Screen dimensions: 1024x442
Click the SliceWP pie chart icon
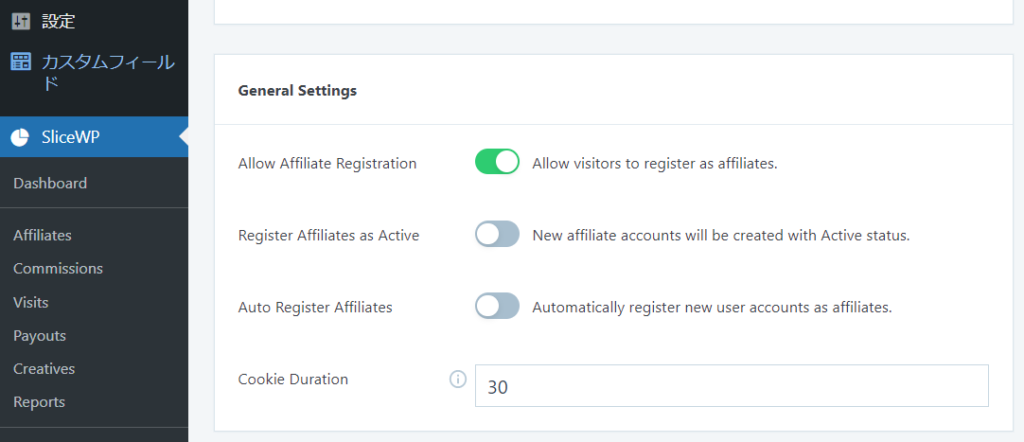tap(20, 137)
